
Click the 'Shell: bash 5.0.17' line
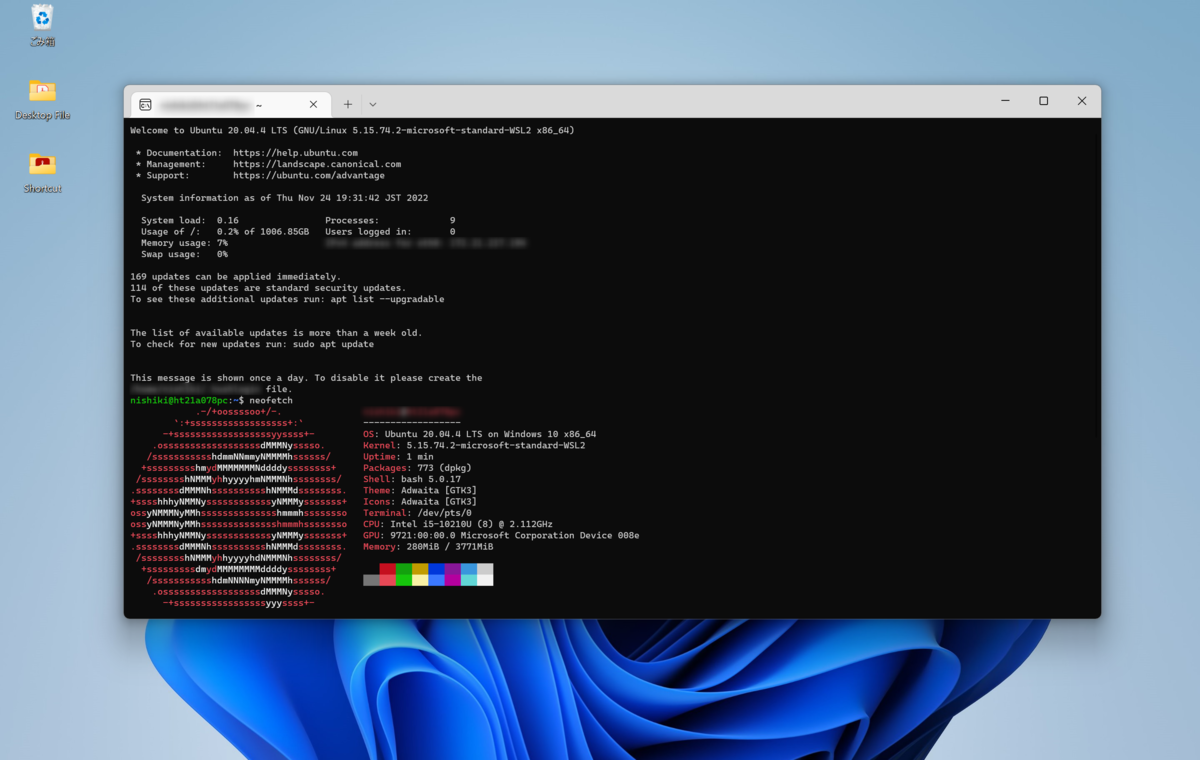tap(412, 479)
